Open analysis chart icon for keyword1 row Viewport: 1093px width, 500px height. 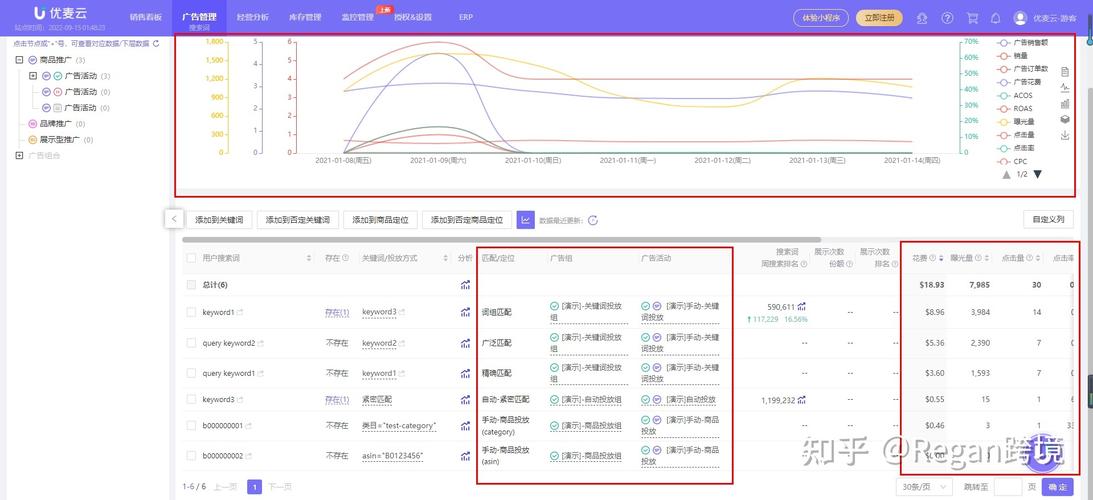click(465, 312)
